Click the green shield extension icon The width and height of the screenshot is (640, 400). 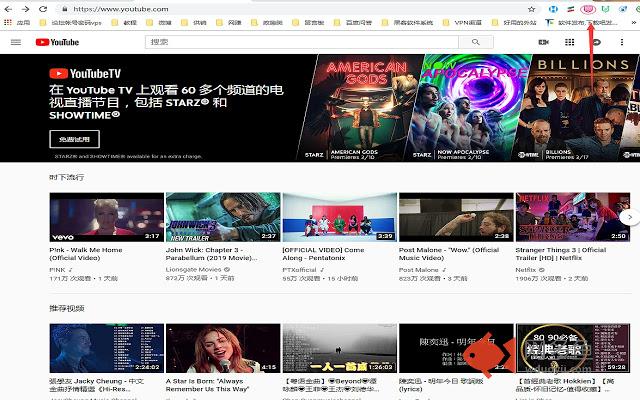click(603, 8)
